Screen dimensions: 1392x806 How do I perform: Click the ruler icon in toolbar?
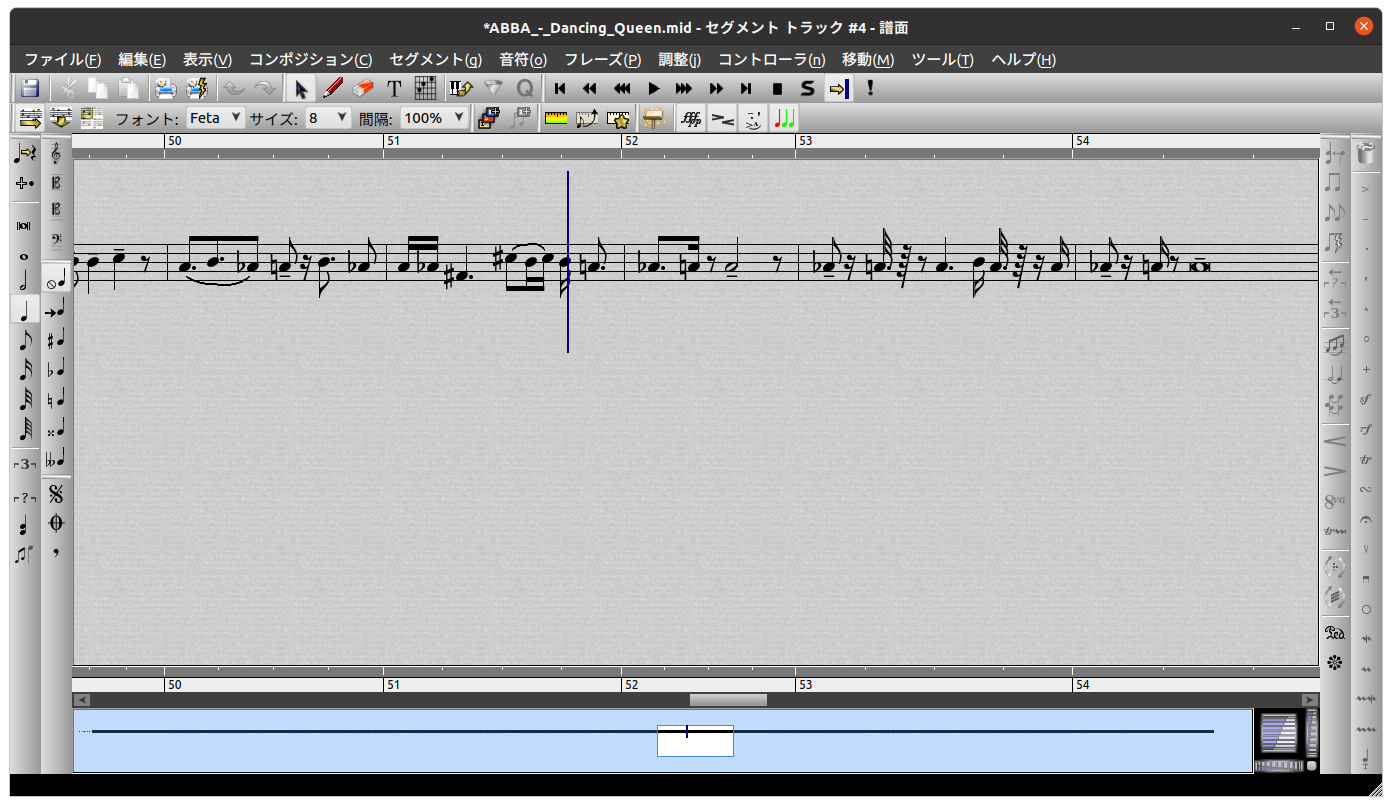tap(556, 118)
